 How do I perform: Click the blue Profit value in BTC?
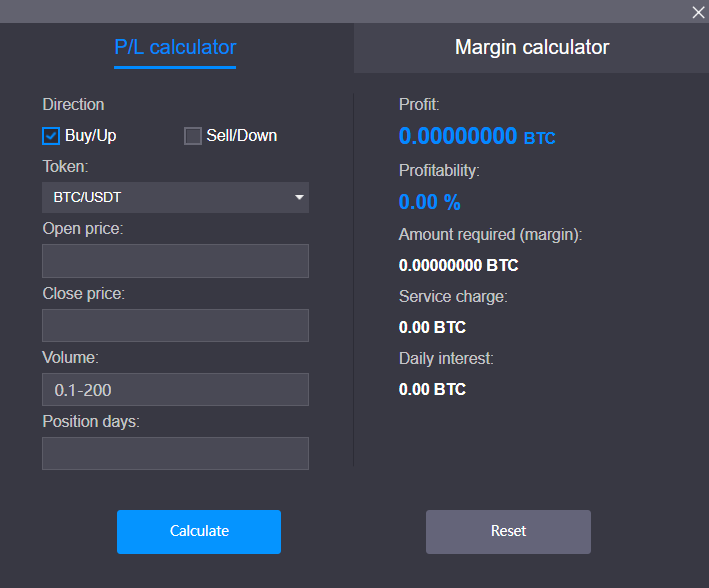click(477, 136)
